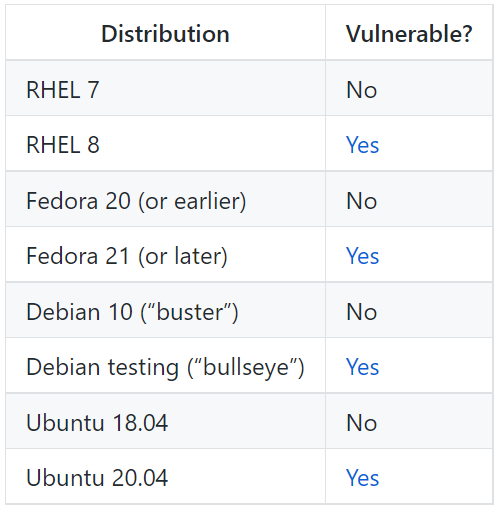The width and height of the screenshot is (499, 510).
Task: Select the Fedora 20 (or earlier) cell
Action: tap(165, 199)
